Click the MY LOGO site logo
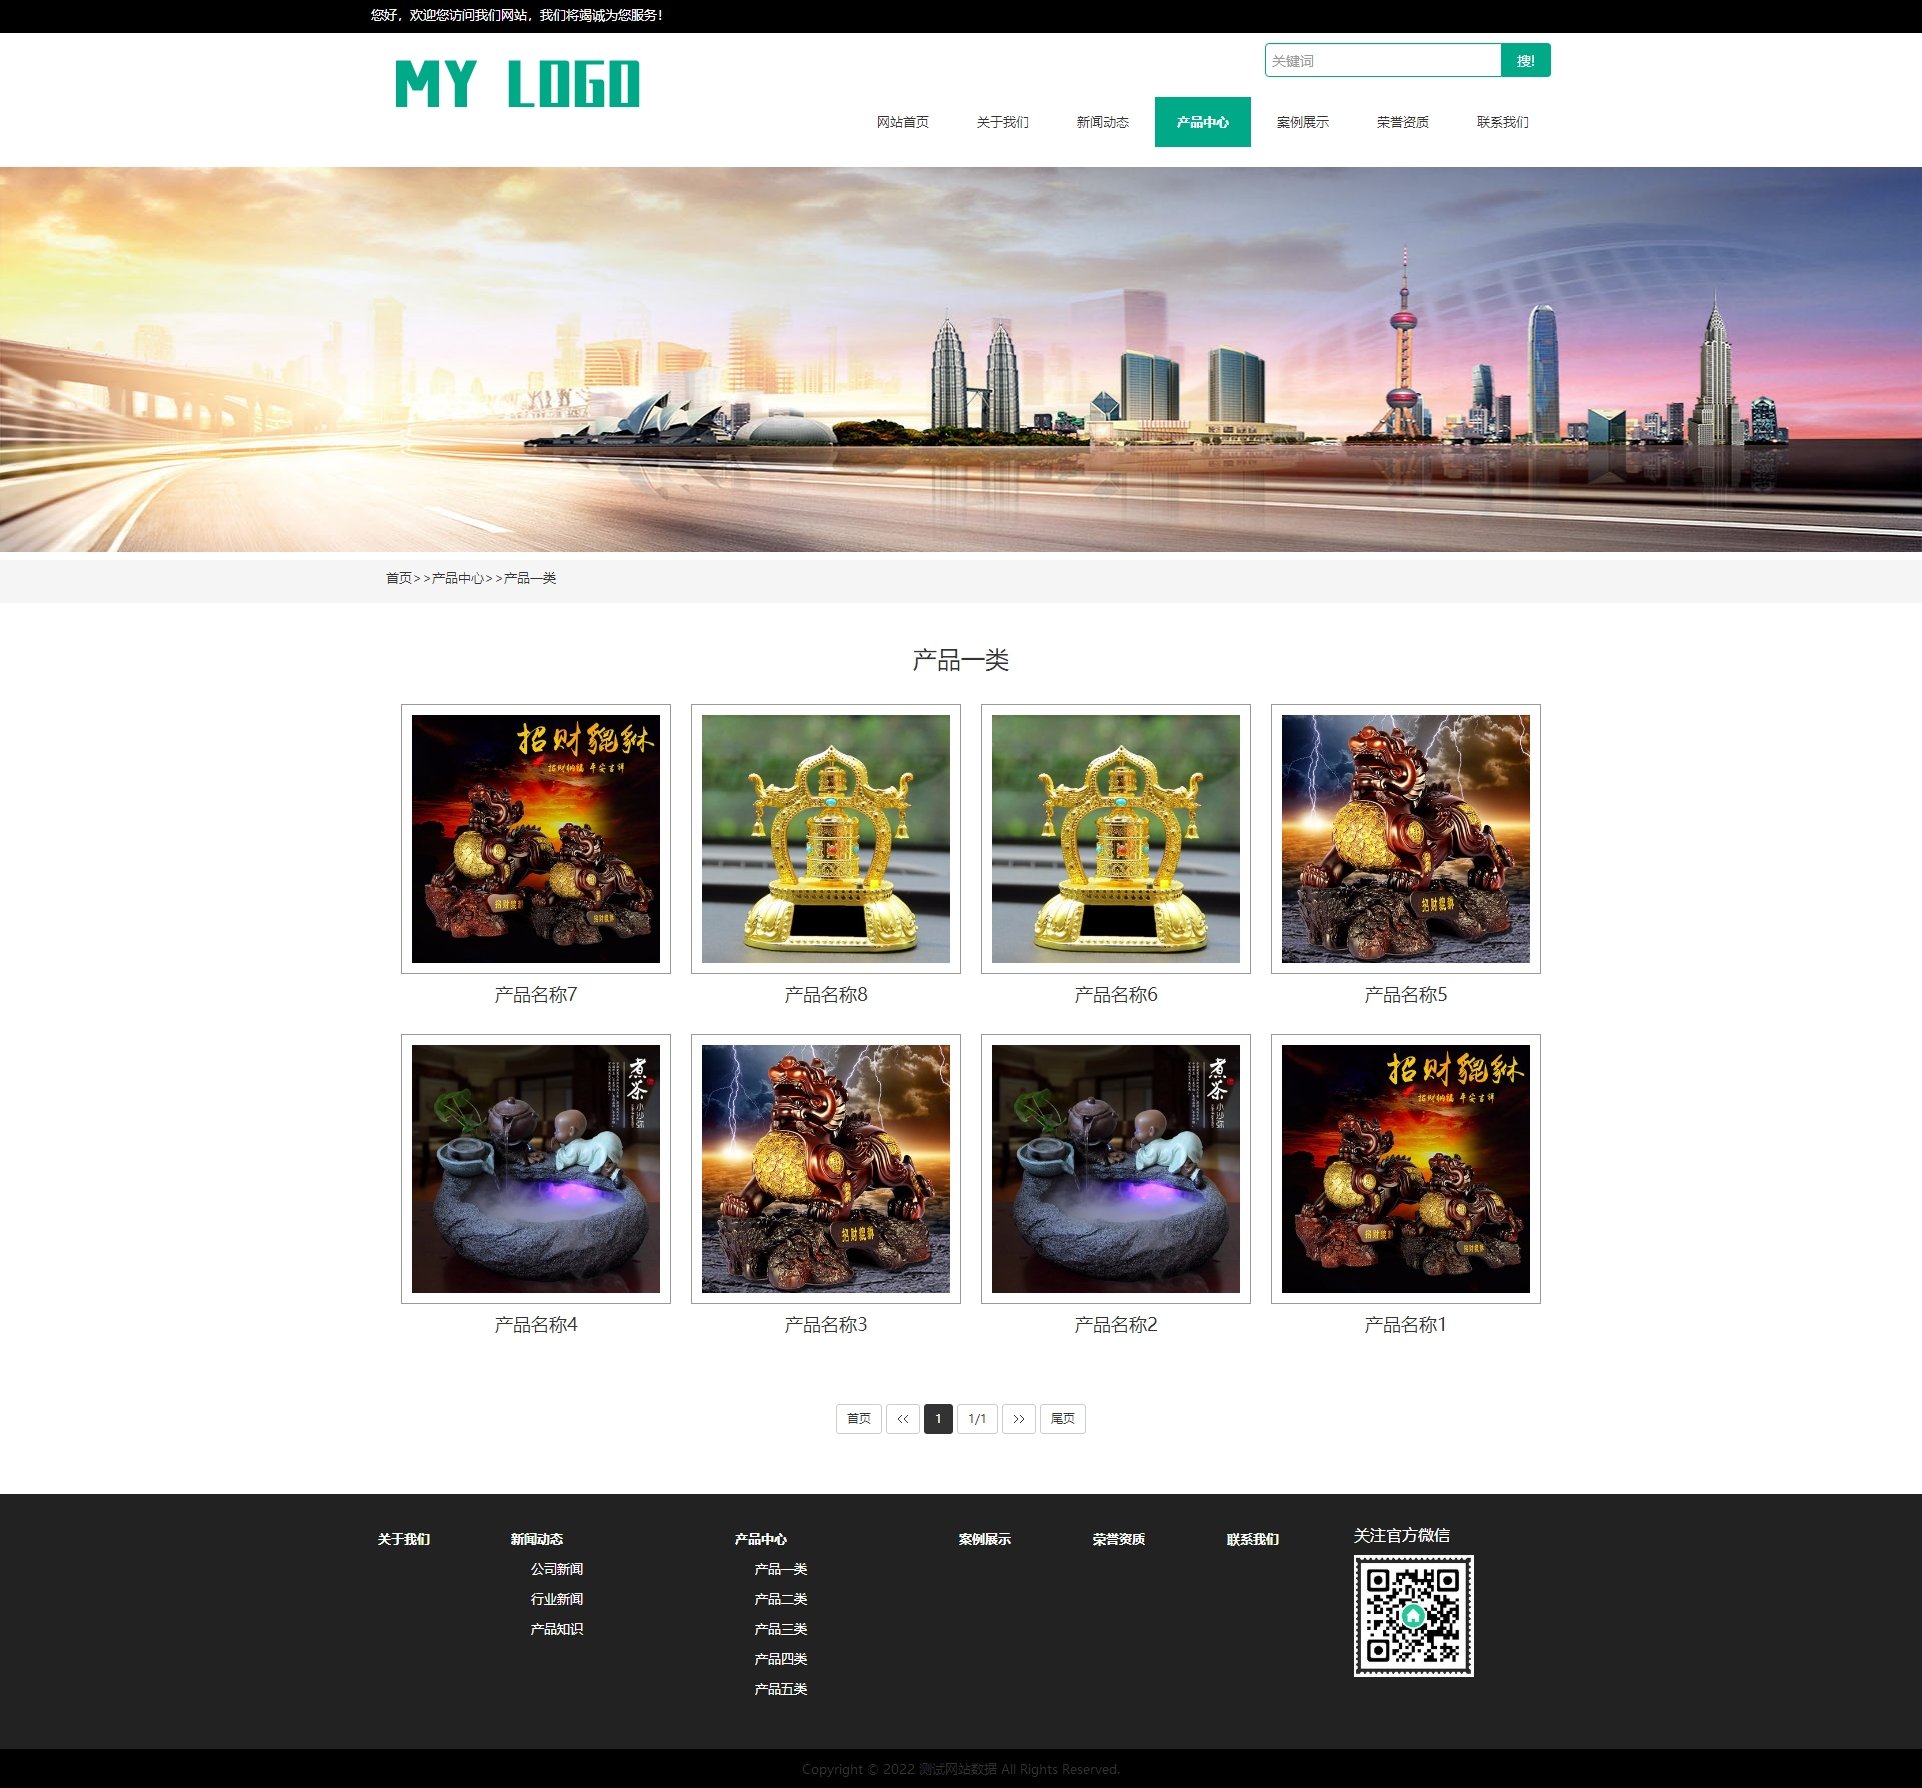Screen dimensions: 1922x1788 coord(517,84)
